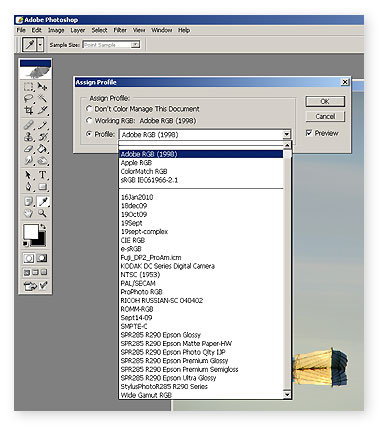Click the Adobe feather logo in toolbox
The height and width of the screenshot is (428, 380).
(36, 72)
